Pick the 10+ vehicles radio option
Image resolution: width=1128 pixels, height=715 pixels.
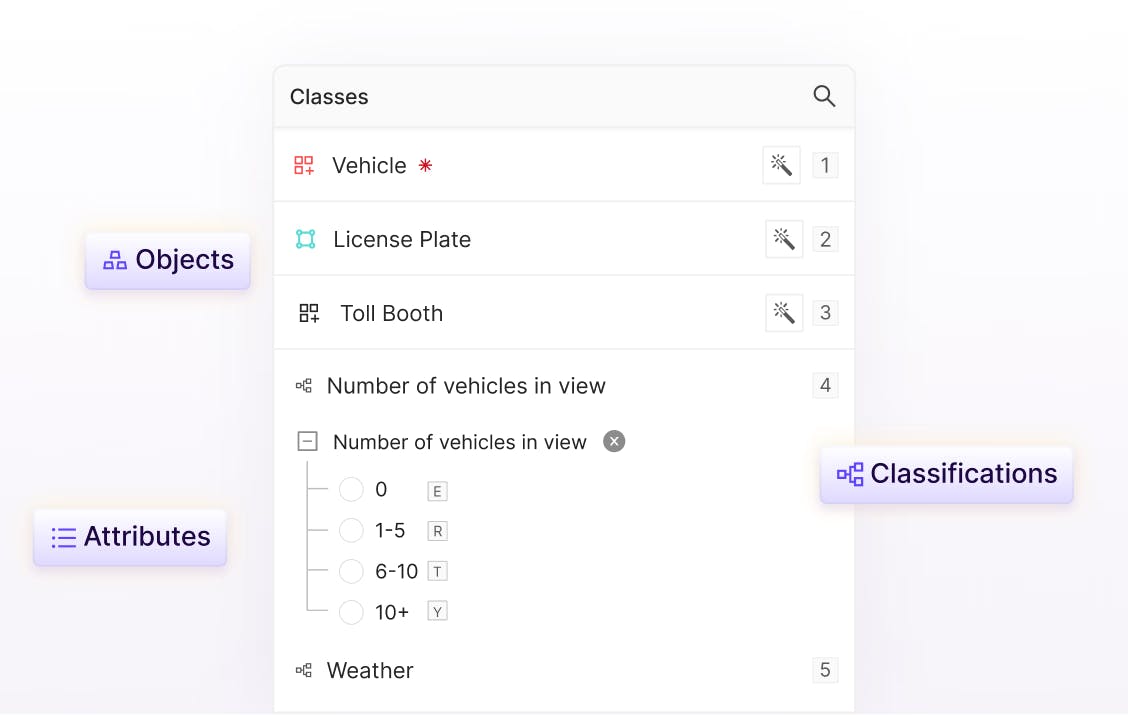[x=351, y=612]
